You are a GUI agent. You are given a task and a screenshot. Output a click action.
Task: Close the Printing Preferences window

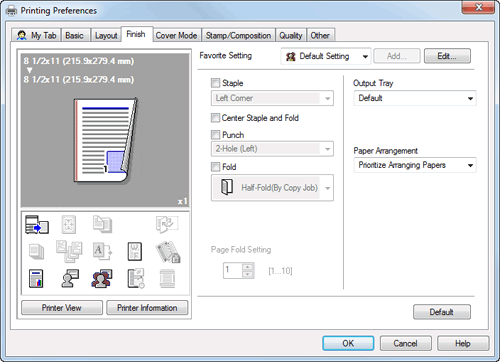tap(478, 7)
